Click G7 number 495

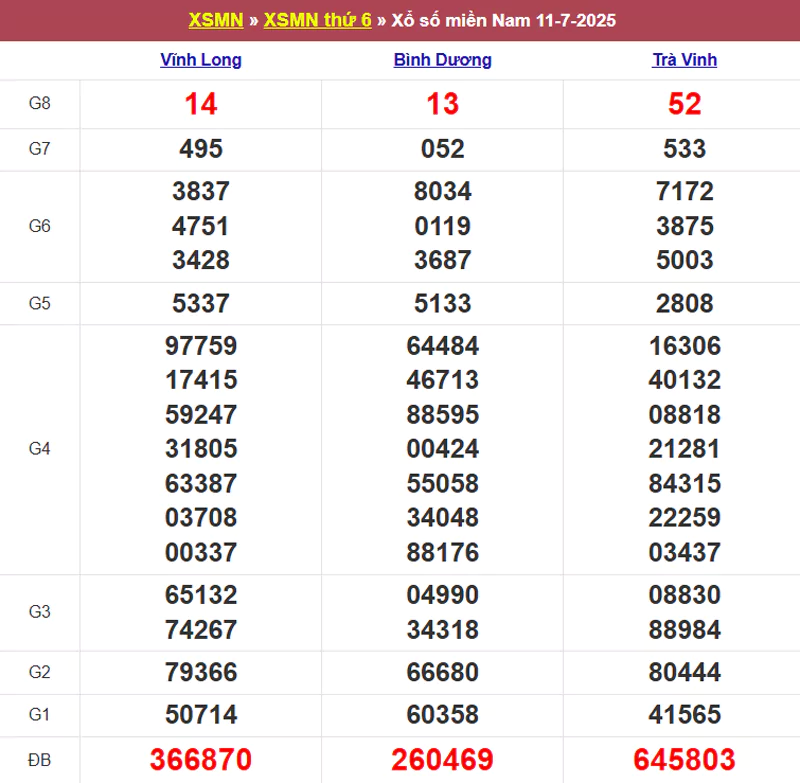(201, 149)
